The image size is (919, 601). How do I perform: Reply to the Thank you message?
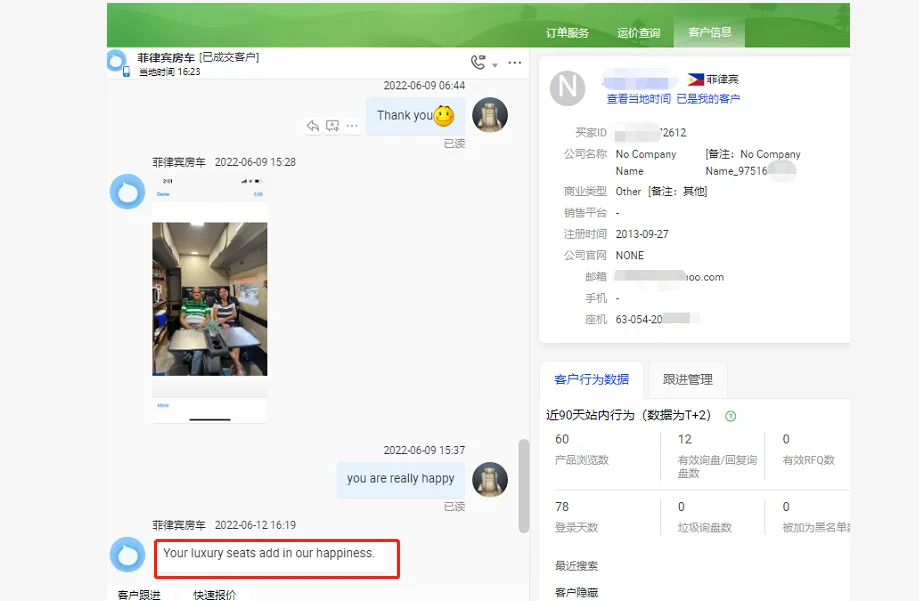tap(313, 125)
